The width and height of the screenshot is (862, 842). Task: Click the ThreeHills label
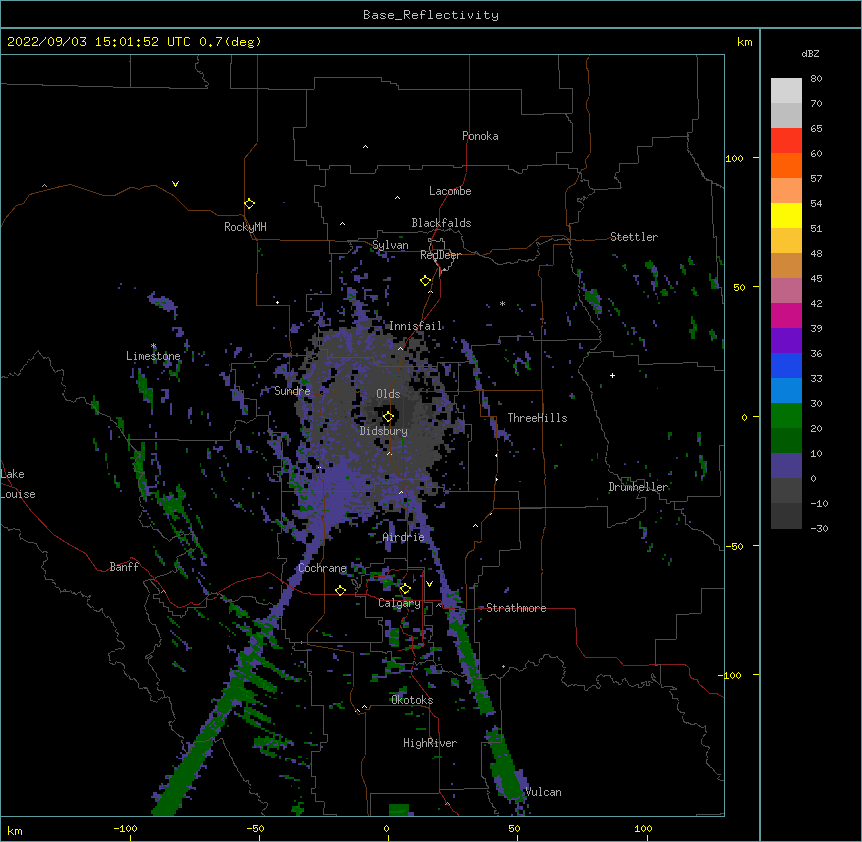537,418
